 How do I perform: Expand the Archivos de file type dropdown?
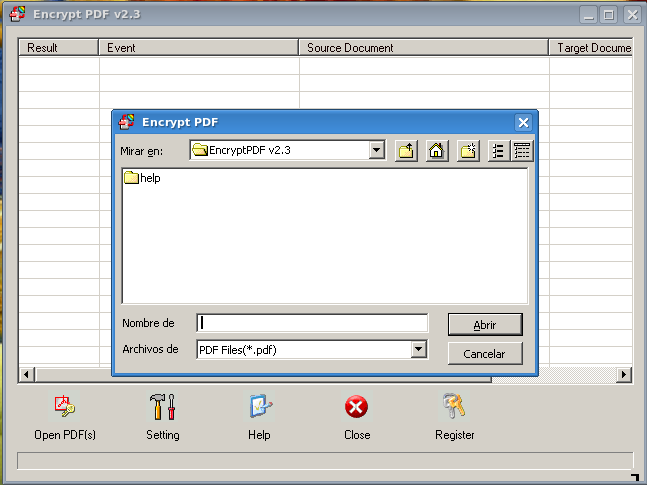[x=418, y=350]
